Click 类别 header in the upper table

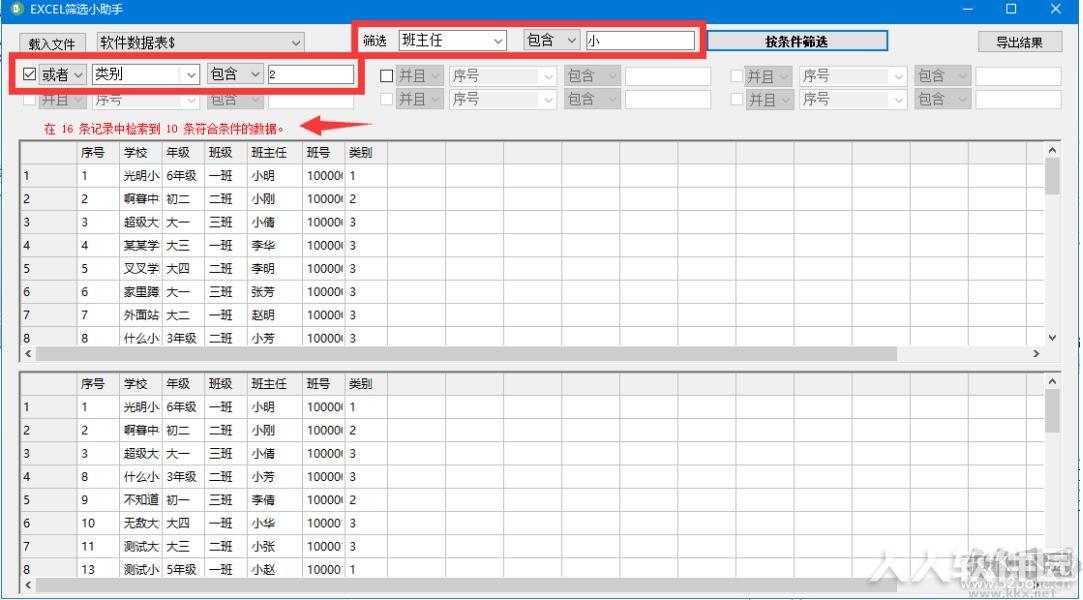point(365,153)
